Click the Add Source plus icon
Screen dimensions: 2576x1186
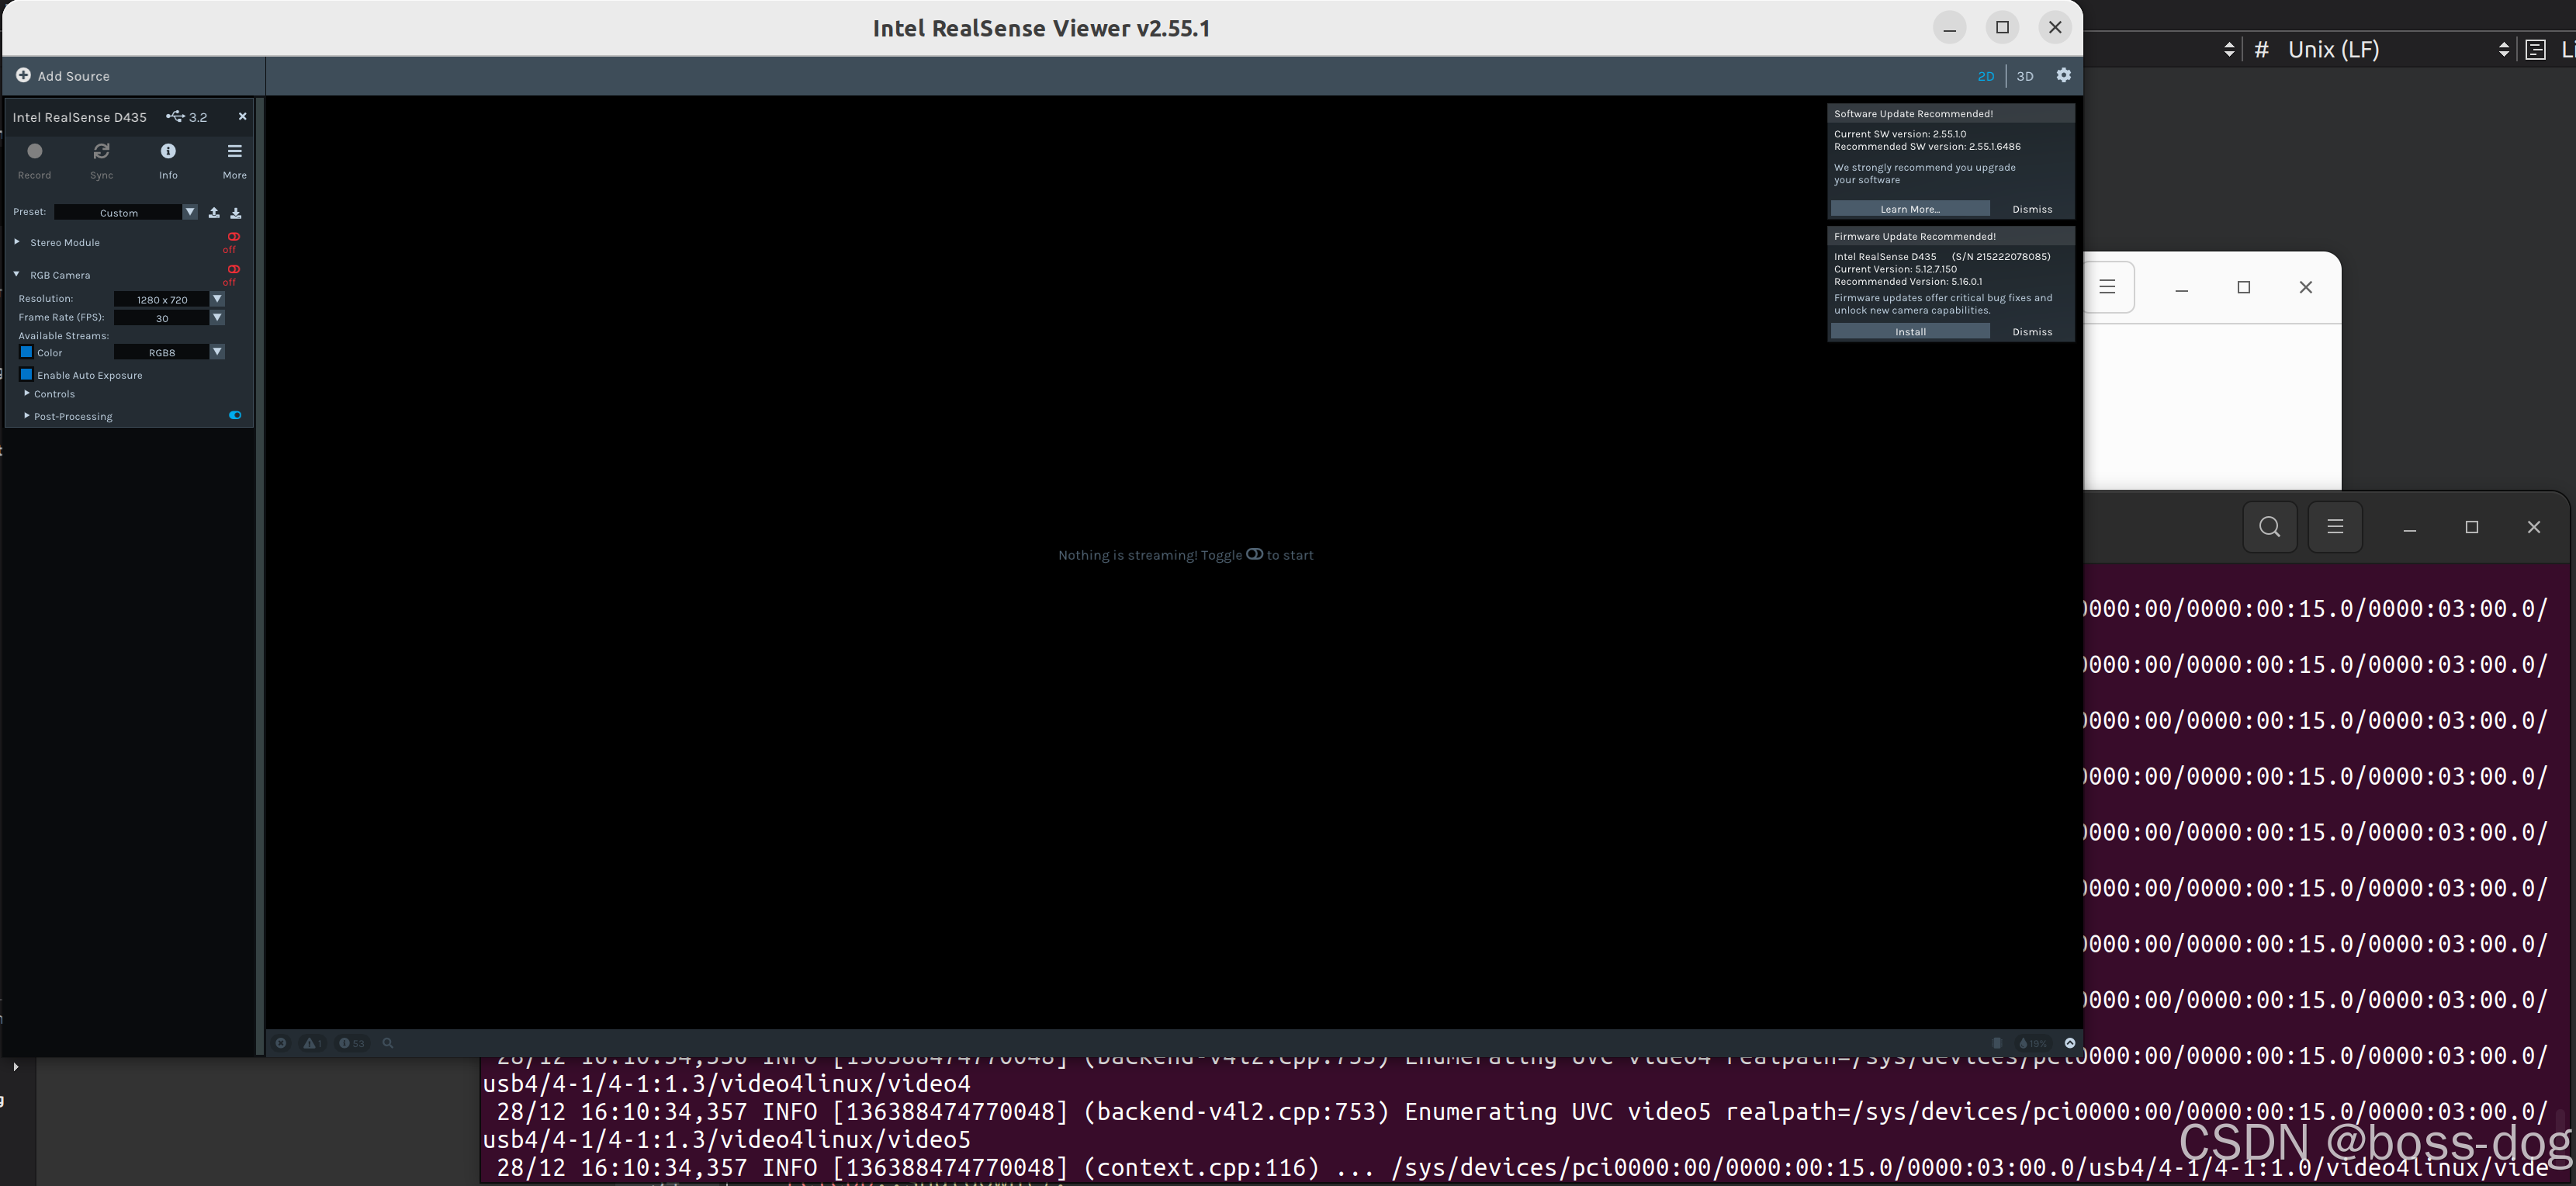coord(23,75)
